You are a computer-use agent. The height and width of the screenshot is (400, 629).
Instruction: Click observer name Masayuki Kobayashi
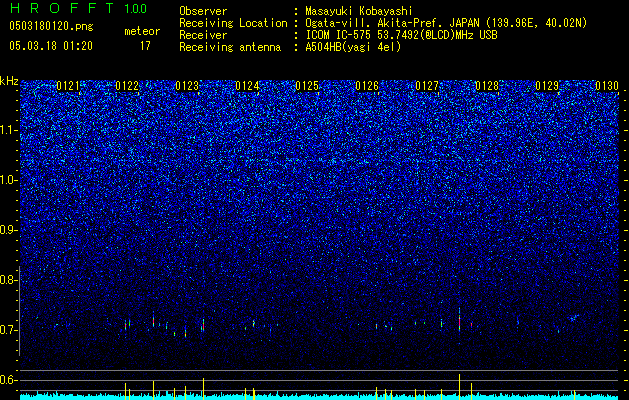pyautogui.click(x=359, y=12)
